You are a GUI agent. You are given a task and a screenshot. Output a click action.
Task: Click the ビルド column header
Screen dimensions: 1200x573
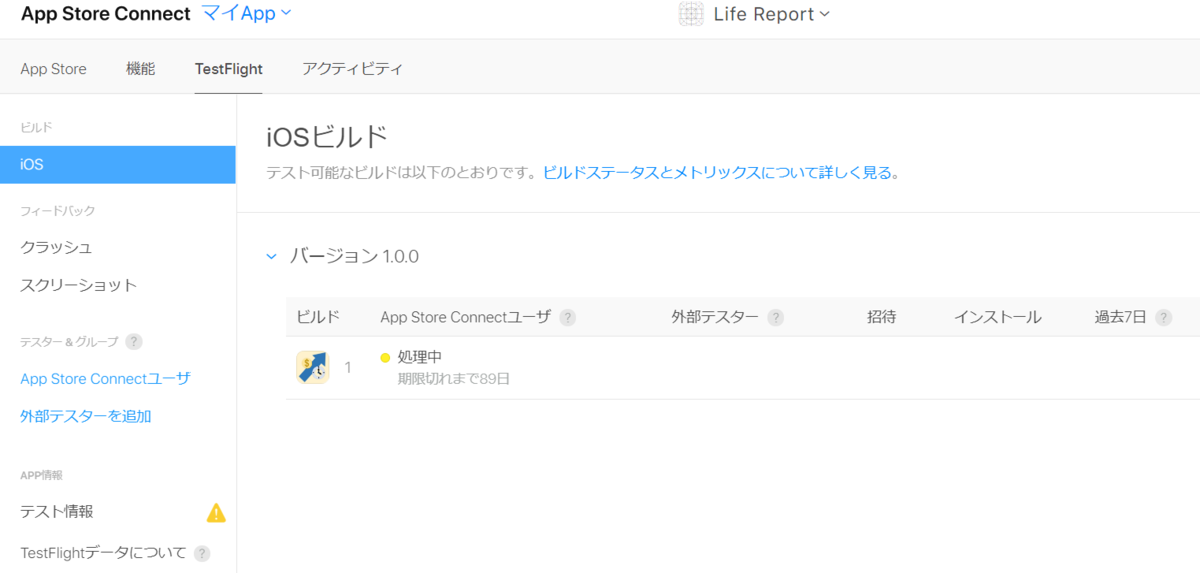(318, 317)
